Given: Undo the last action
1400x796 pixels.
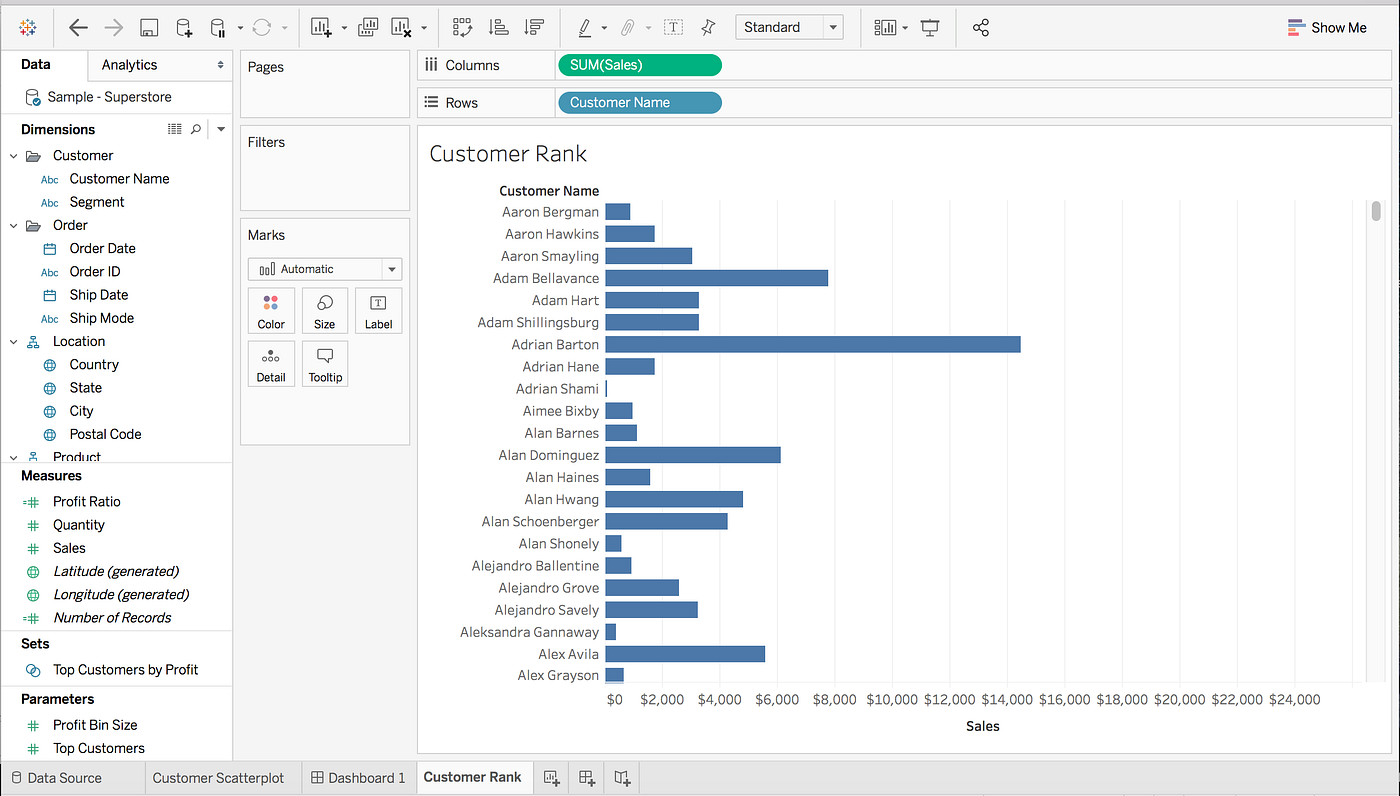Looking at the screenshot, I should (77, 27).
